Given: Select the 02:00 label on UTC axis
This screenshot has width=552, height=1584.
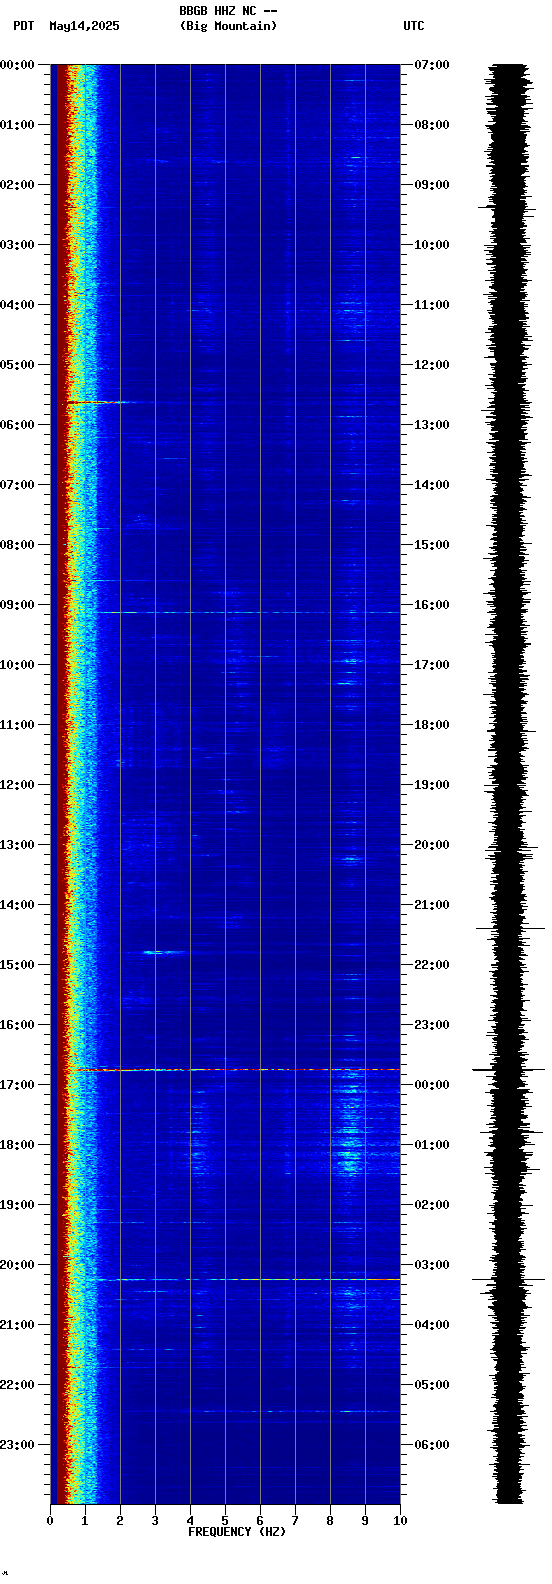Looking at the screenshot, I should (x=432, y=1205).
